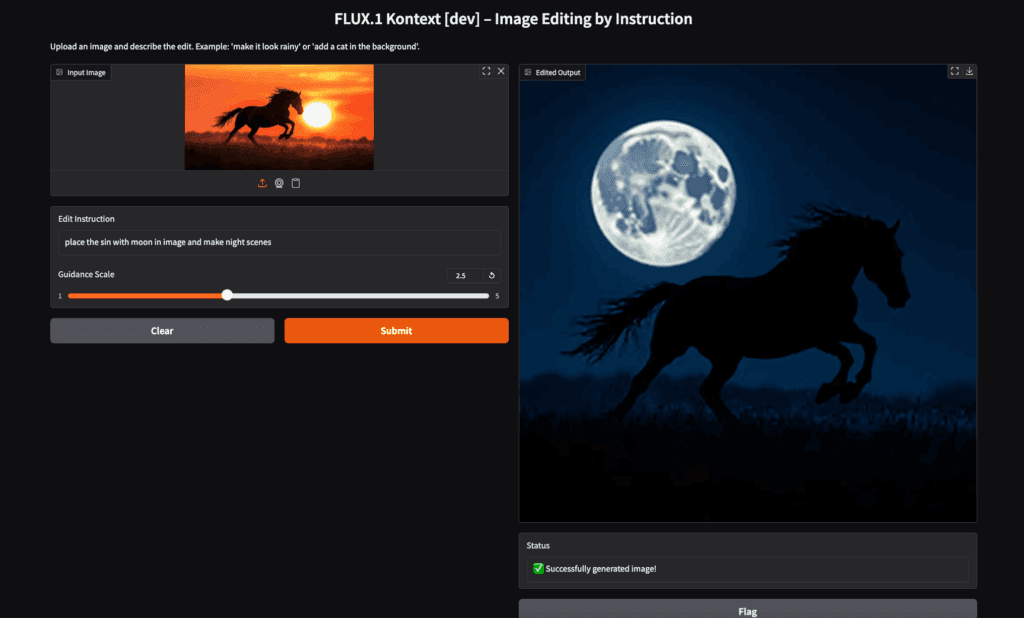This screenshot has width=1024, height=618.
Task: Click the guidance scale number field showing 2.5
Action: point(465,276)
